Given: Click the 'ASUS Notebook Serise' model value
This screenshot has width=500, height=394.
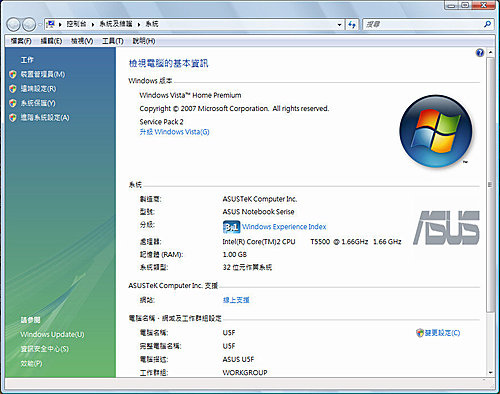Looking at the screenshot, I should coord(258,212).
